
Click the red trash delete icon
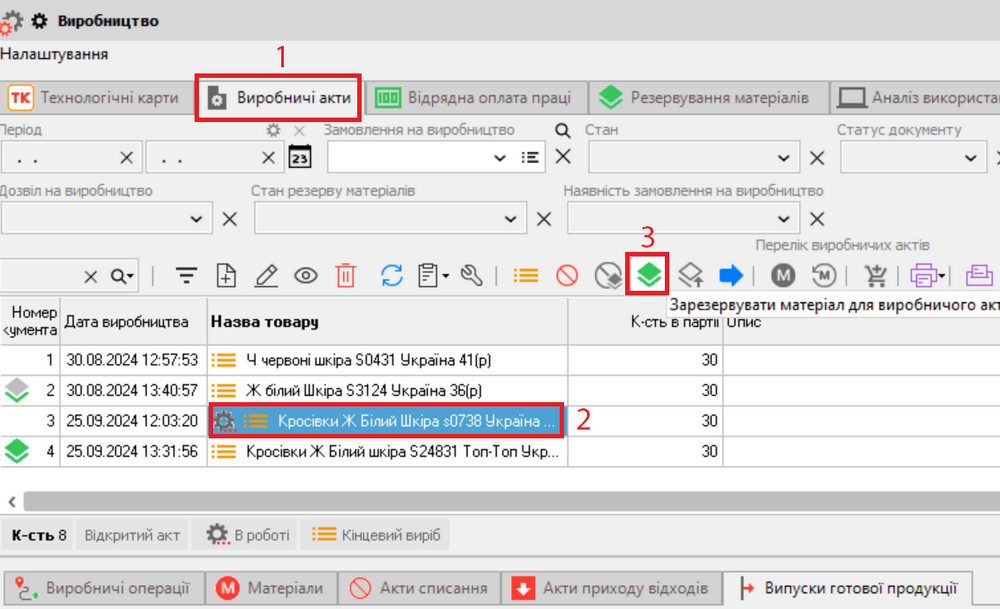(x=345, y=276)
